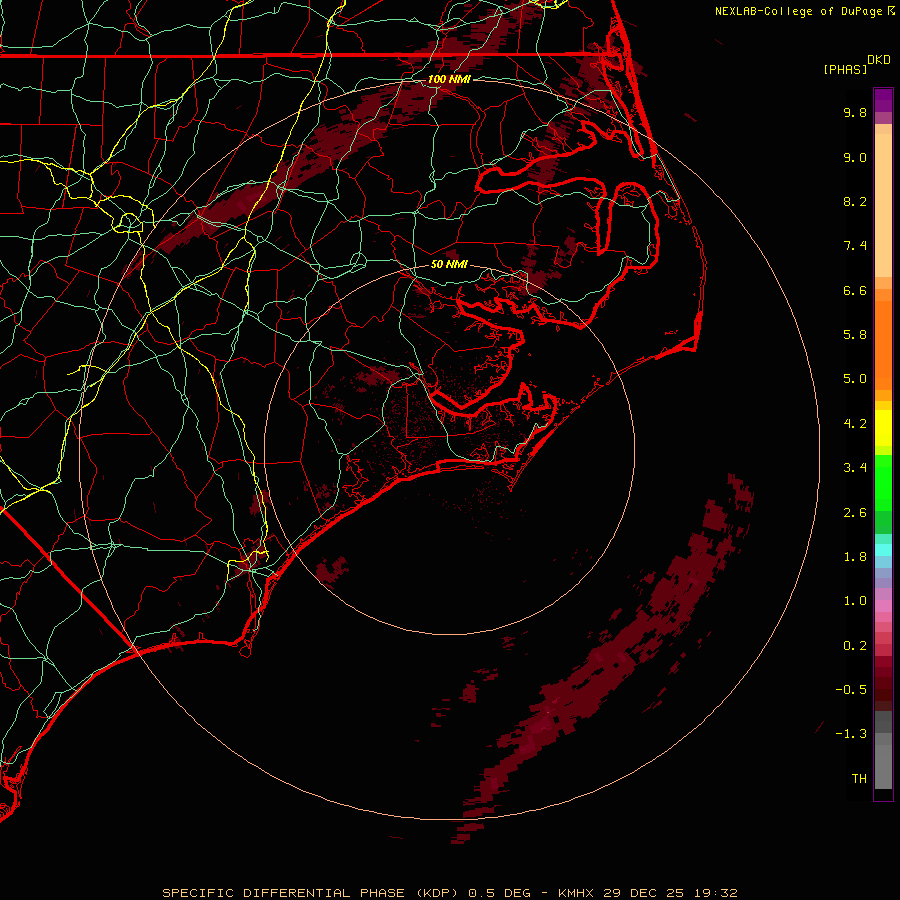The height and width of the screenshot is (900, 900).
Task: Click the [PHAS] units label
Action: coord(845,70)
